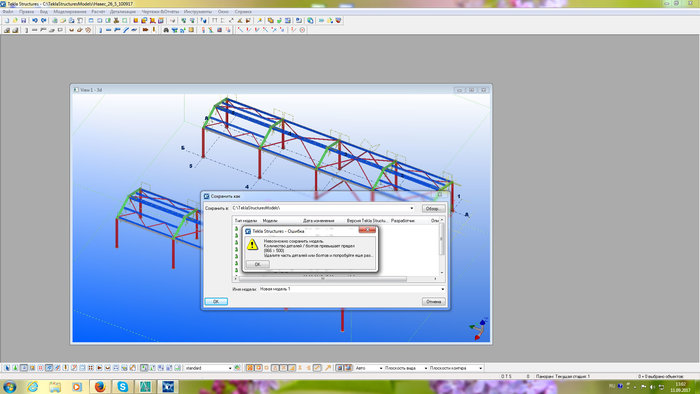This screenshot has width=700, height=394.
Task: Click the Undo arrow icon
Action: click(35, 21)
